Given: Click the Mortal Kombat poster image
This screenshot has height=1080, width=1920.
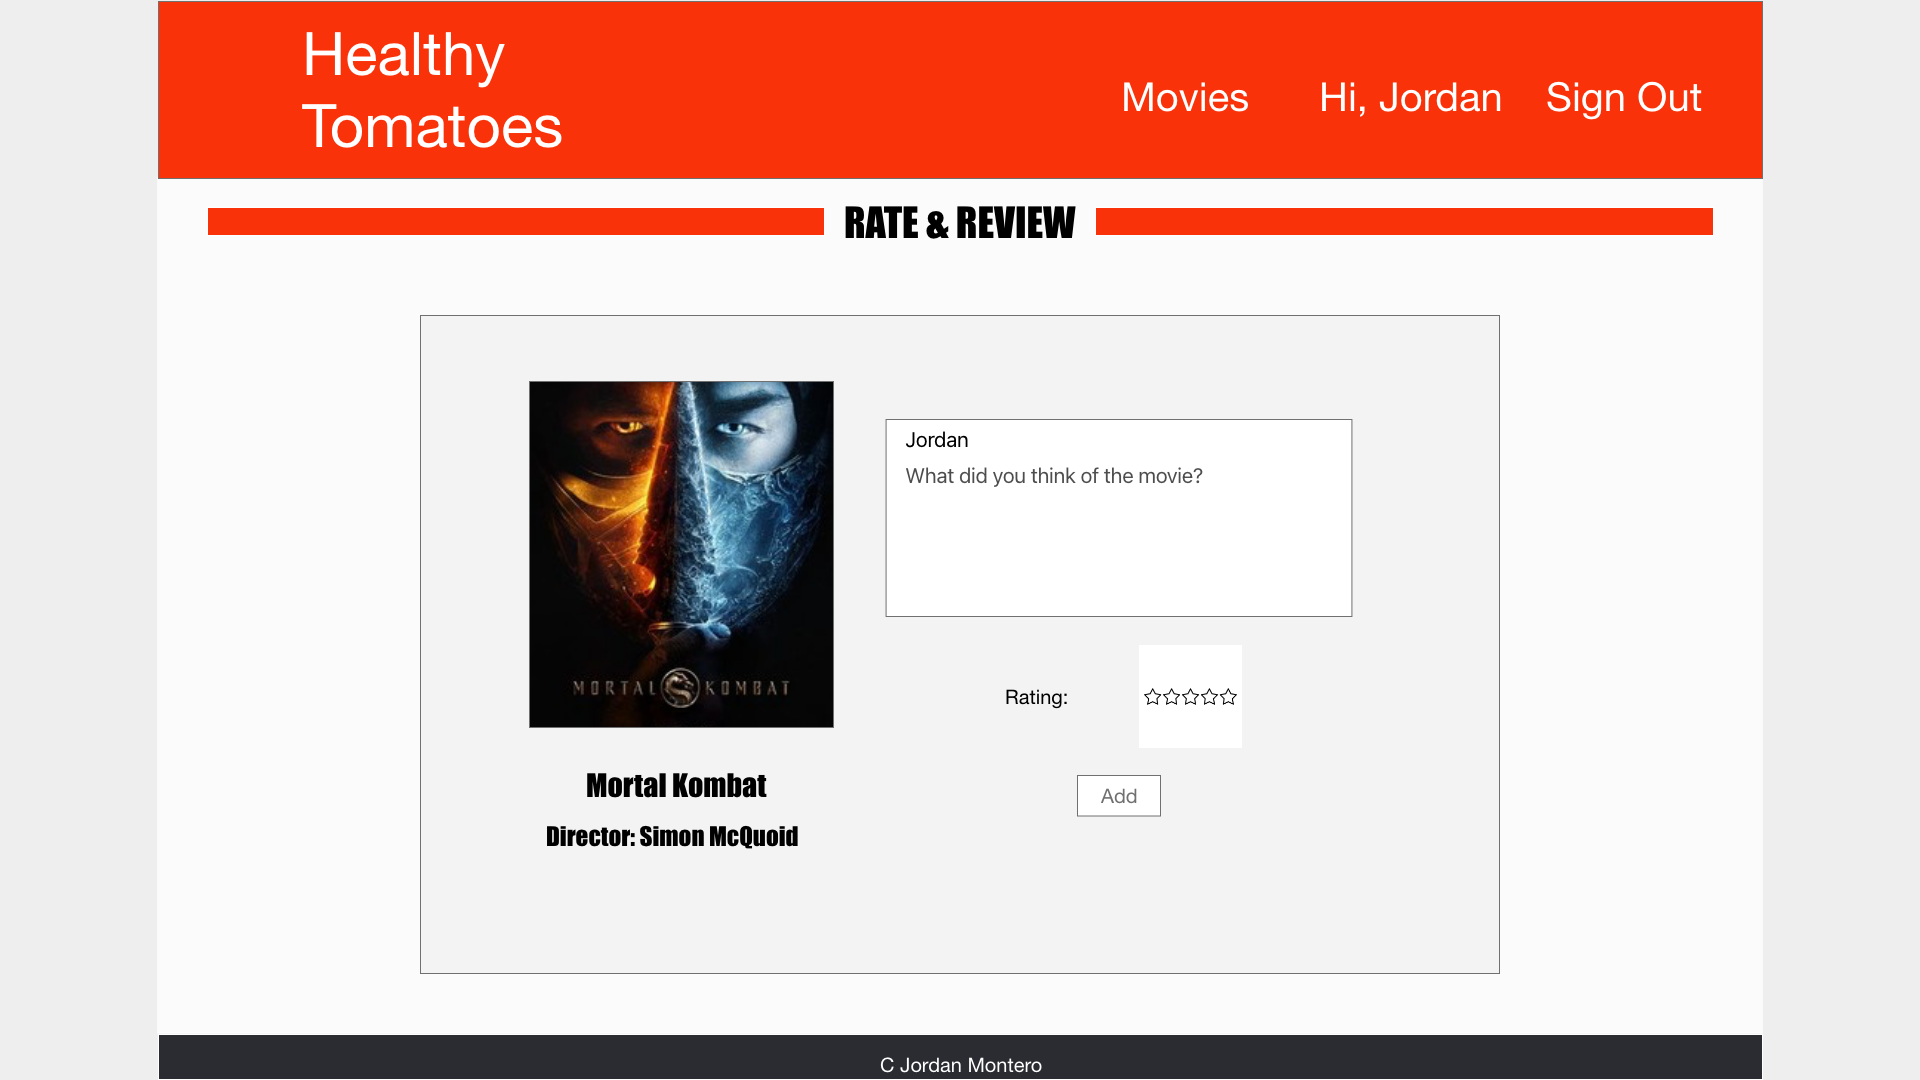Looking at the screenshot, I should pos(680,553).
